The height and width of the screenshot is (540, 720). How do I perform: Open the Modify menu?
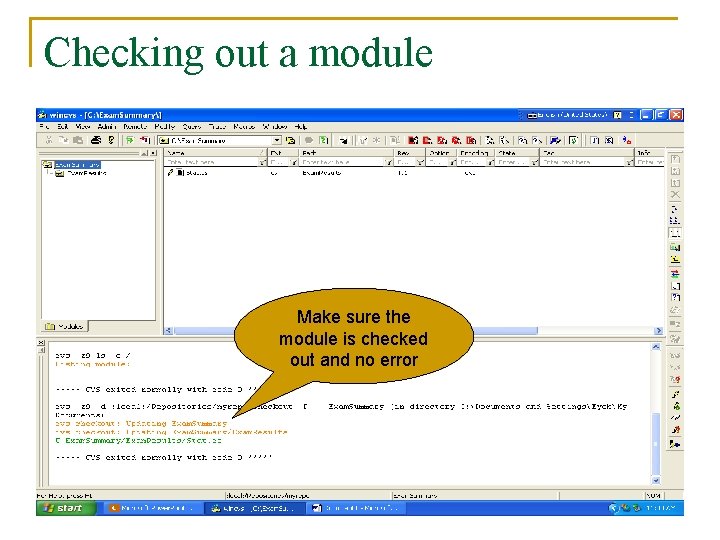pos(164,126)
